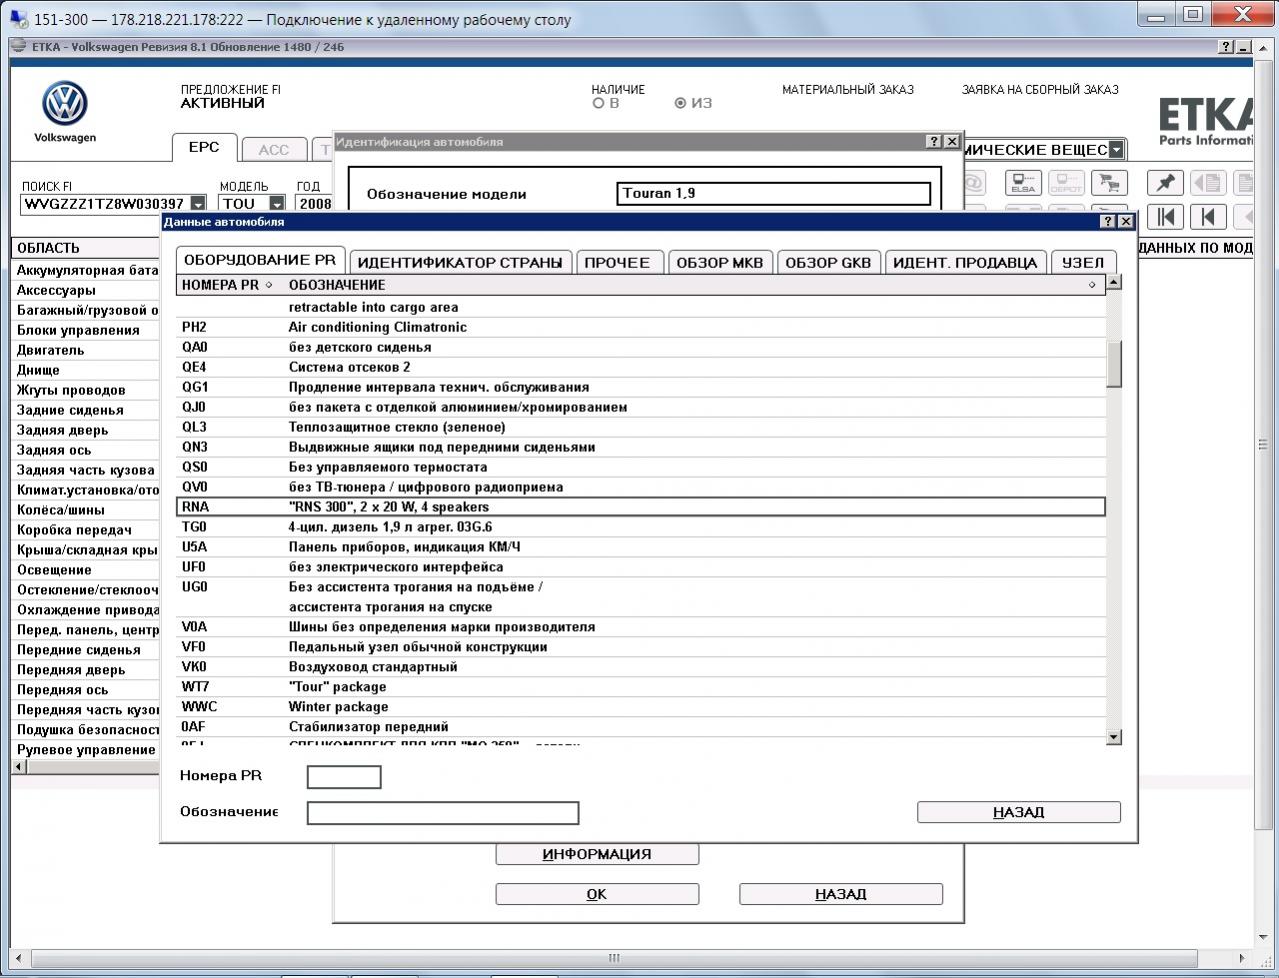Image resolution: width=1279 pixels, height=978 pixels.
Task: Open the ИДЕНТИФИКАТОР СТРАНЫ tab
Action: [460, 262]
